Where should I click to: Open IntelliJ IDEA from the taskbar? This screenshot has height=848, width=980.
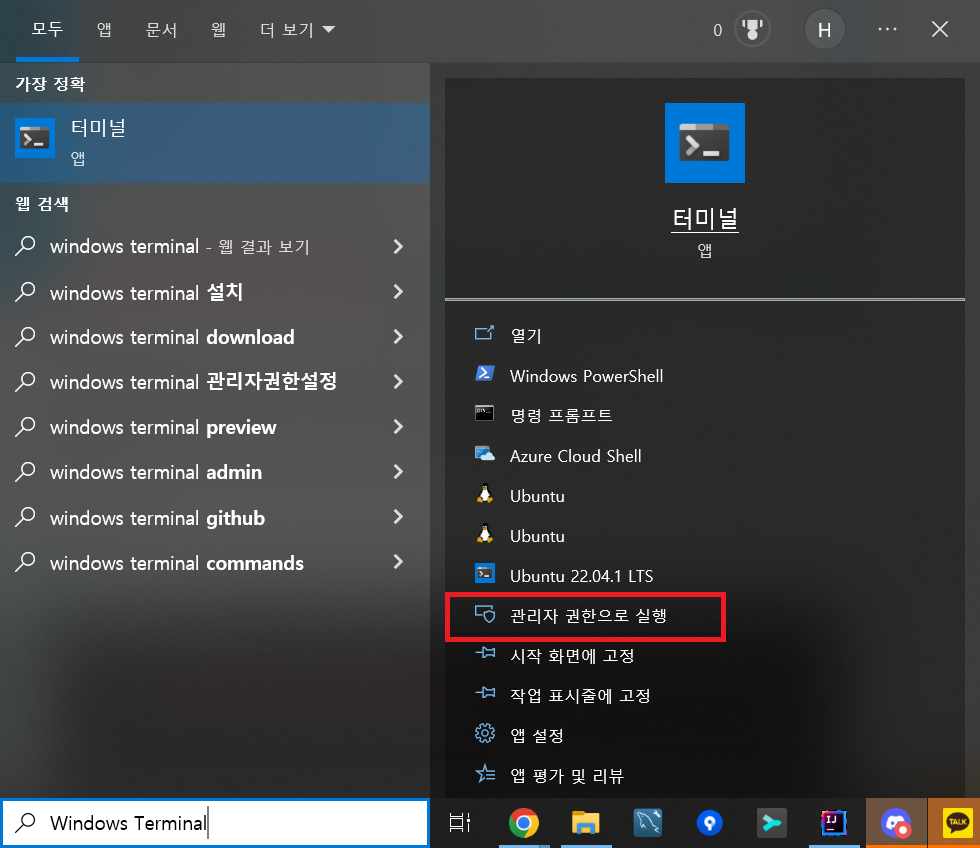[833, 823]
